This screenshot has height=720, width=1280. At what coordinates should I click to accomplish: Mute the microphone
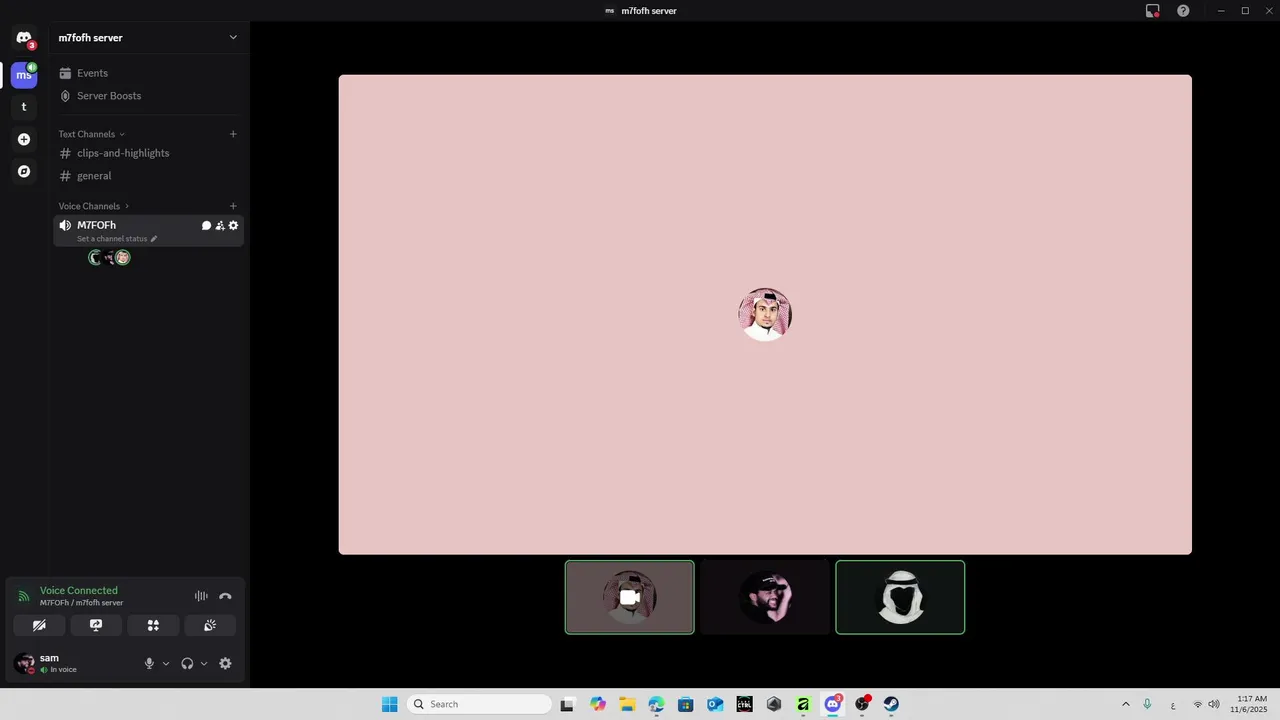click(x=149, y=664)
